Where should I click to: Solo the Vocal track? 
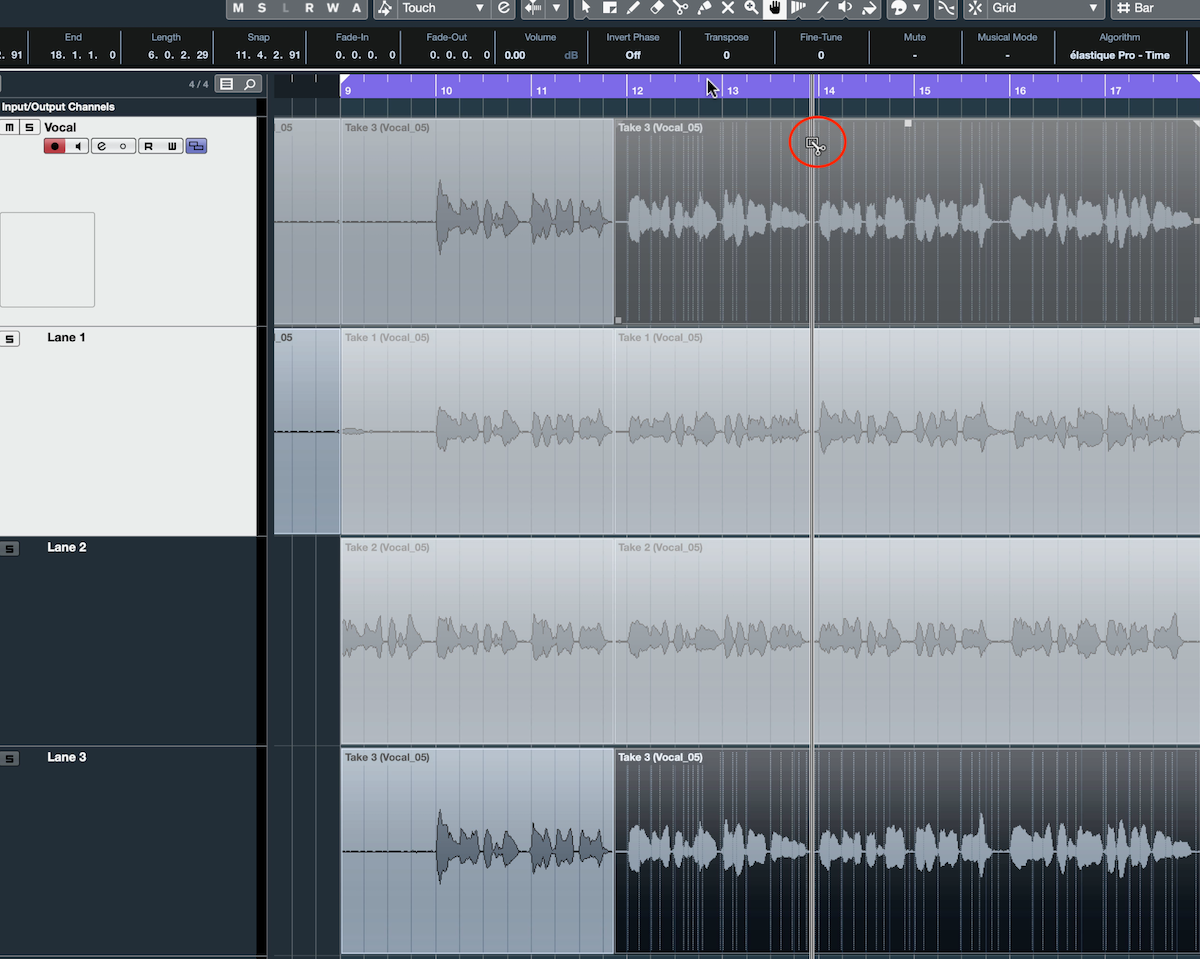tap(30, 127)
